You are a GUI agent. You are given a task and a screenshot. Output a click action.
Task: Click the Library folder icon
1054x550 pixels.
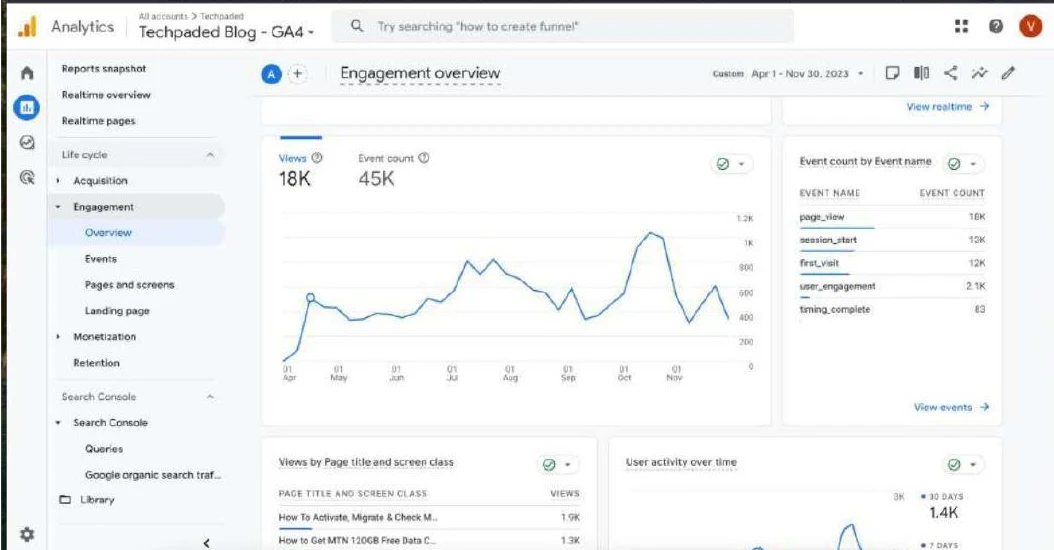pyautogui.click(x=65, y=500)
